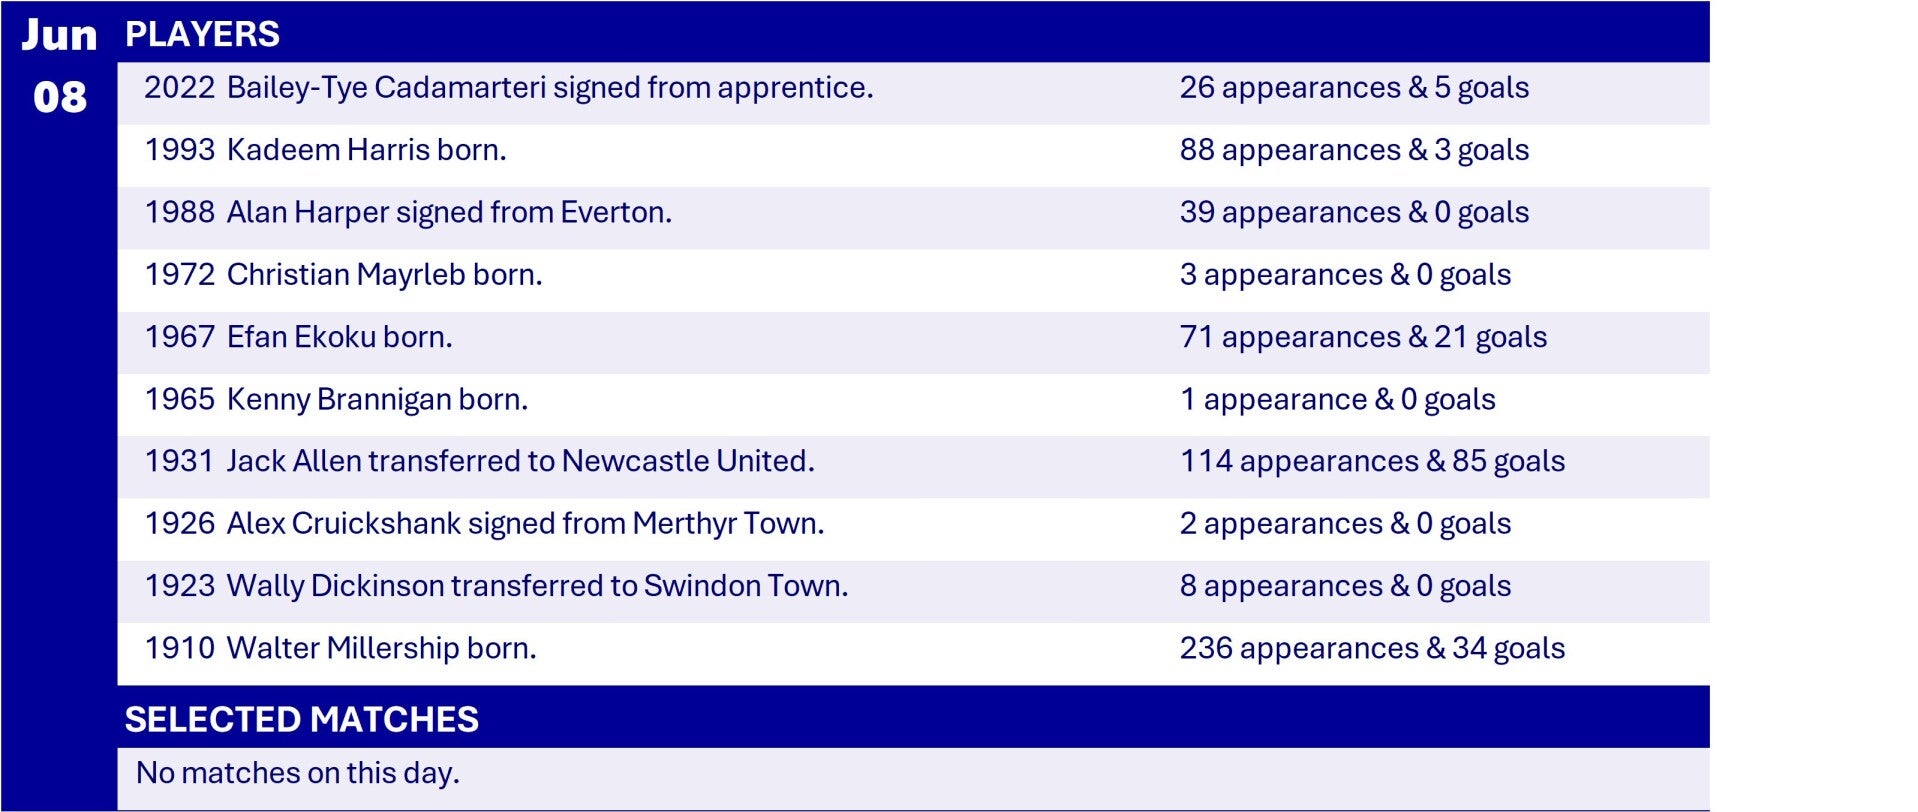Click the 236 appearances & 34 goals stat

pyautogui.click(x=1372, y=648)
